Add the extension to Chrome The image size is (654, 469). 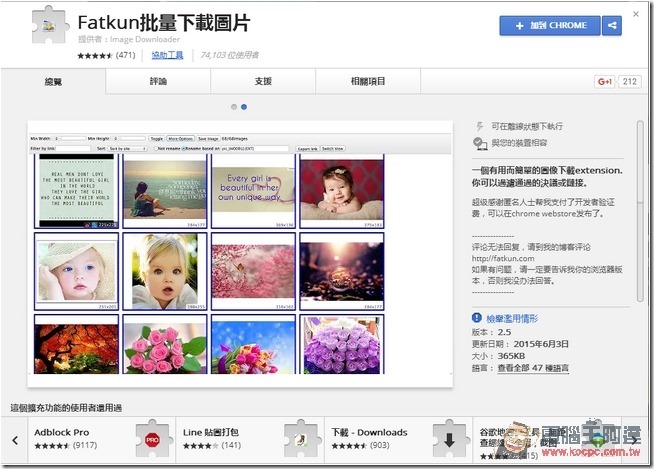[x=550, y=25]
